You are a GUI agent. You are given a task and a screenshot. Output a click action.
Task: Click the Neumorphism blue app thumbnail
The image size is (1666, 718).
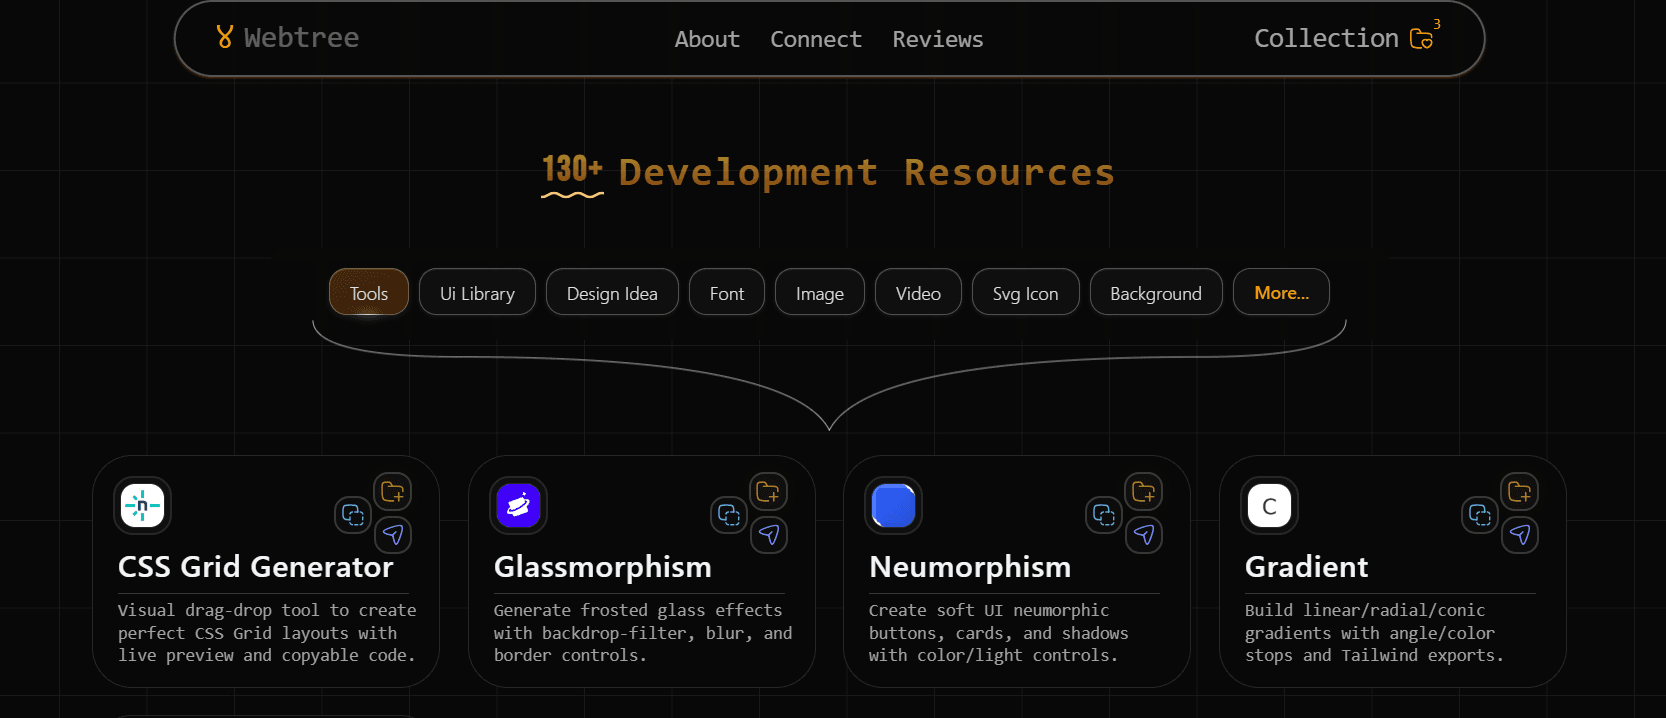[x=893, y=506]
